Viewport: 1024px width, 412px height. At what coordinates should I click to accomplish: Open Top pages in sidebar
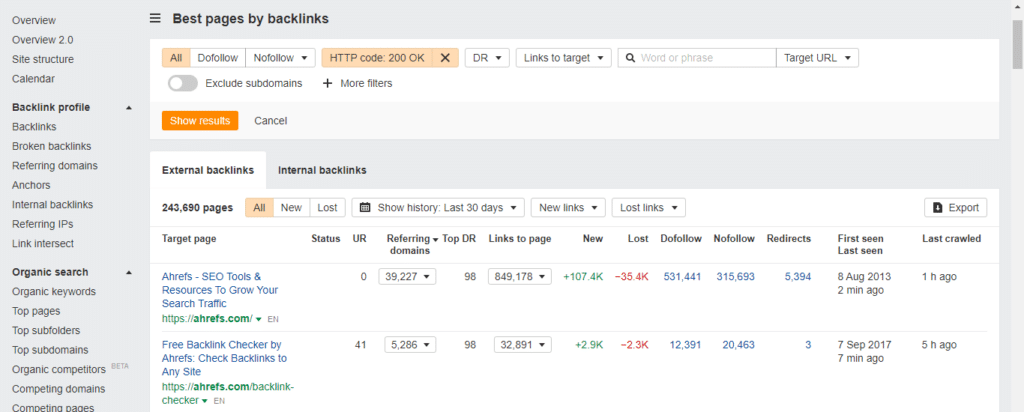(x=36, y=311)
